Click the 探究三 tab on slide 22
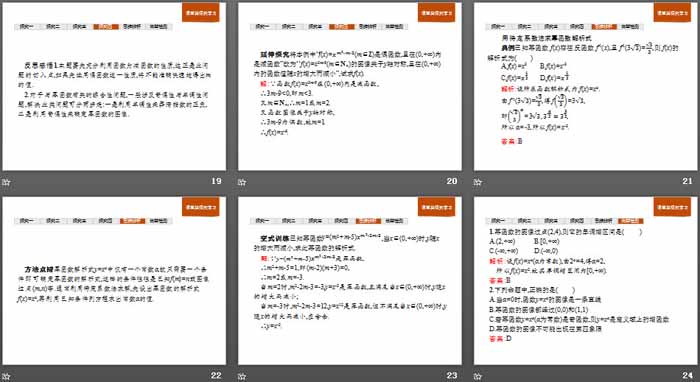Image resolution: width=700 pixels, height=382 pixels. 79,221
